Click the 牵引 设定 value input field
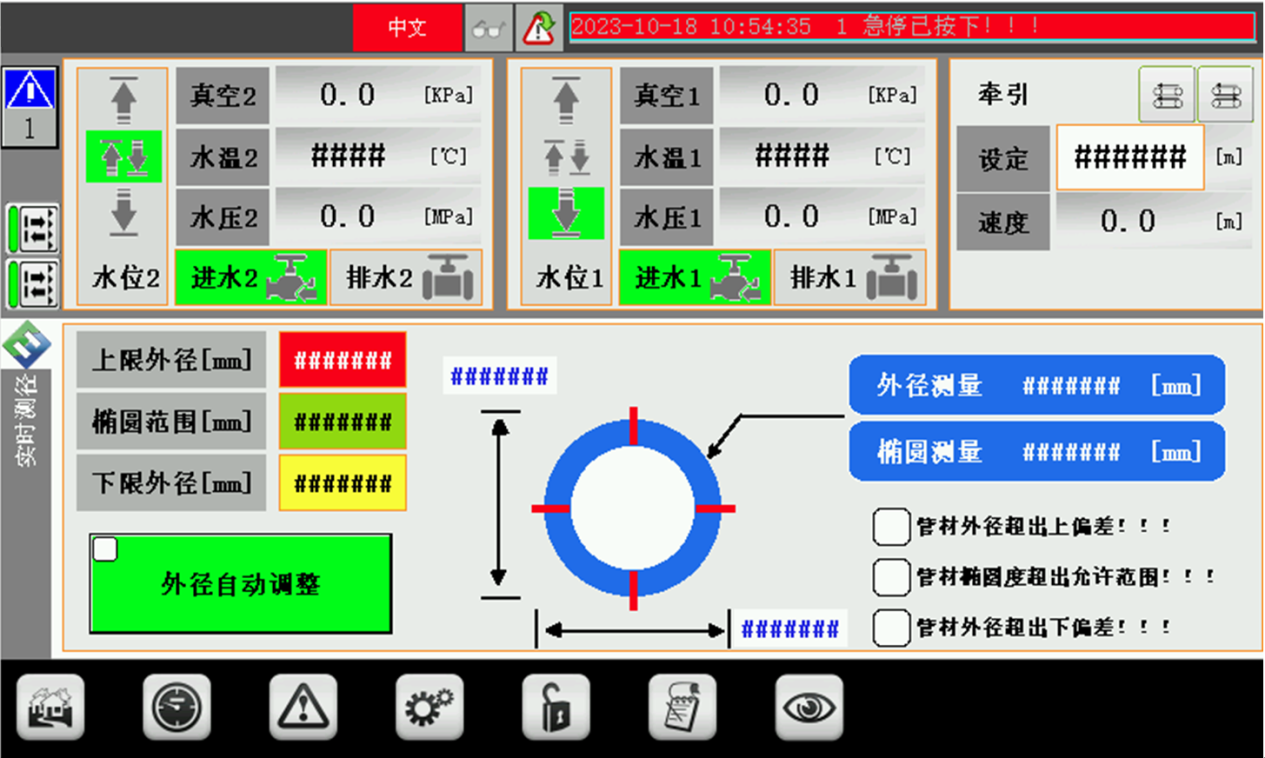Screen dimensions: 1265x758 [1129, 158]
